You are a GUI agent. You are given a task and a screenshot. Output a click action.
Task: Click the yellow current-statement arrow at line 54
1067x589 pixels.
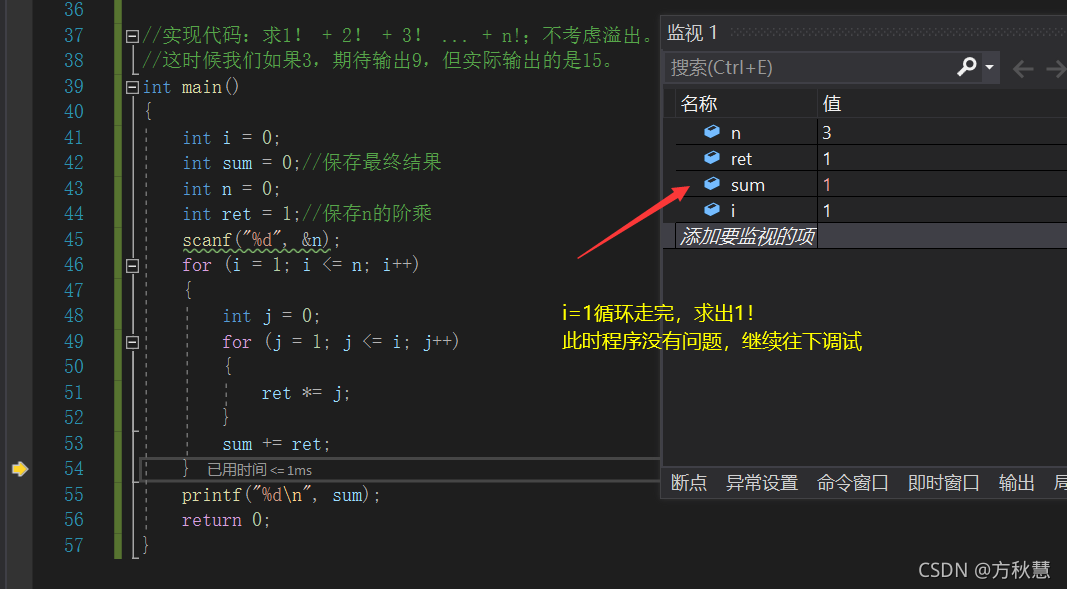20,469
